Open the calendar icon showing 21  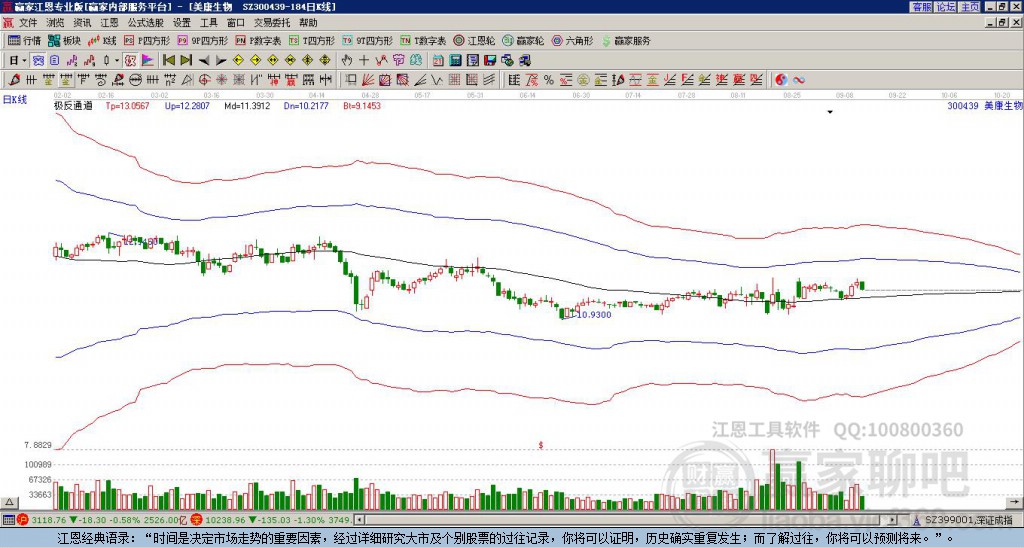[438, 60]
